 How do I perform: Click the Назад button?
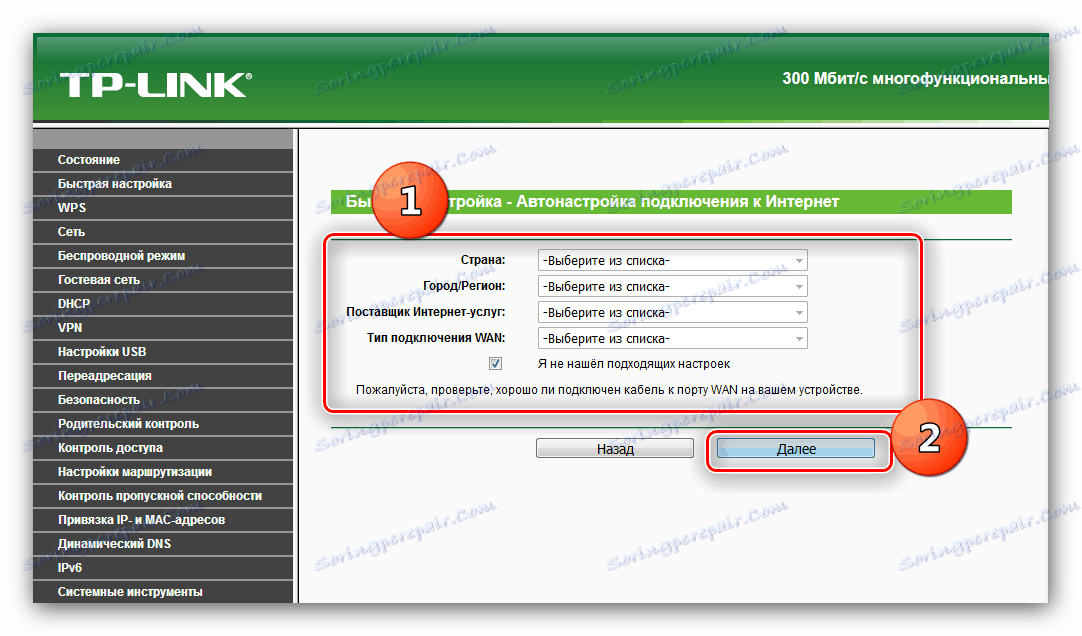[x=615, y=449]
